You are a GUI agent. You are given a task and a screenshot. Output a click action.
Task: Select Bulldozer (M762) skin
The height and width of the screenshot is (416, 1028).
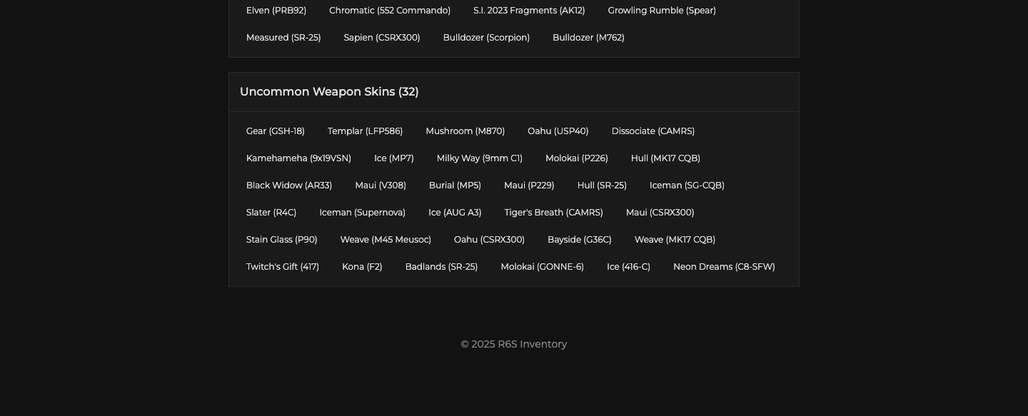coord(588,38)
